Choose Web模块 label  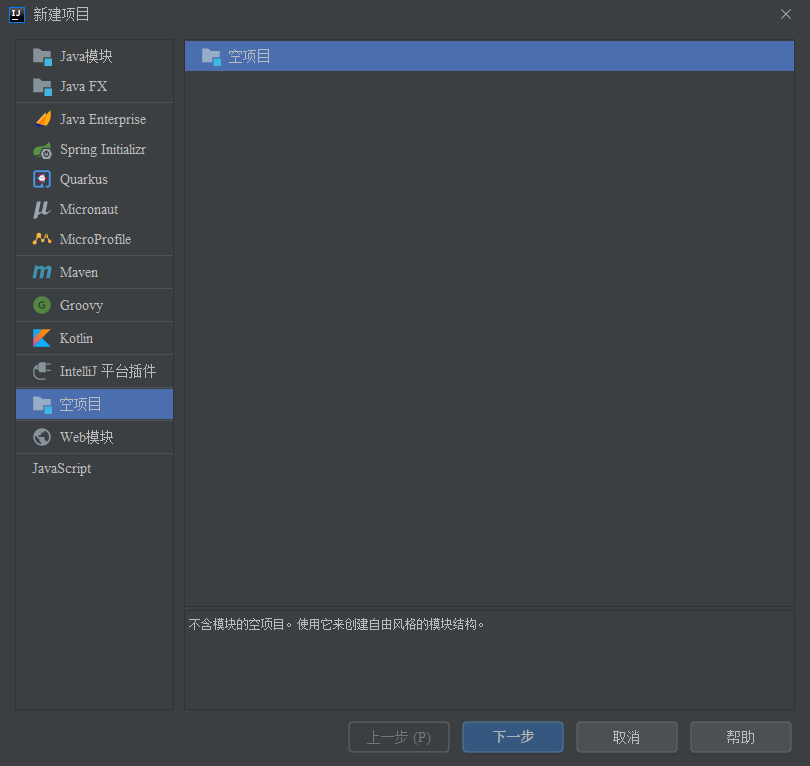pos(86,437)
